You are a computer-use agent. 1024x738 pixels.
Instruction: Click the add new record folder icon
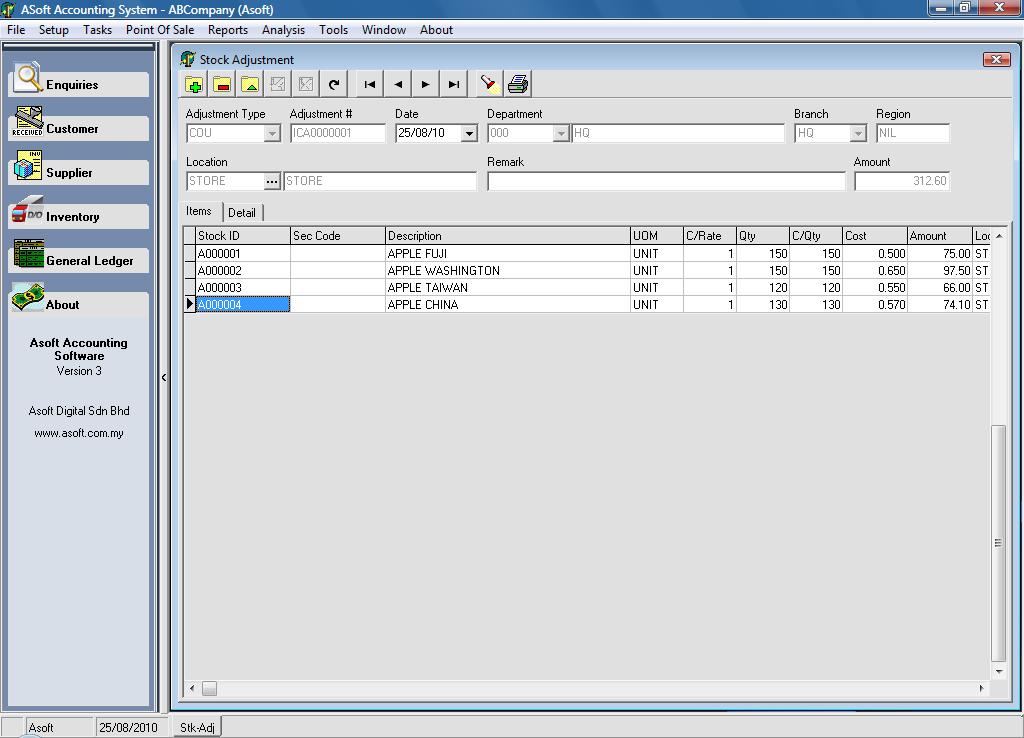194,84
